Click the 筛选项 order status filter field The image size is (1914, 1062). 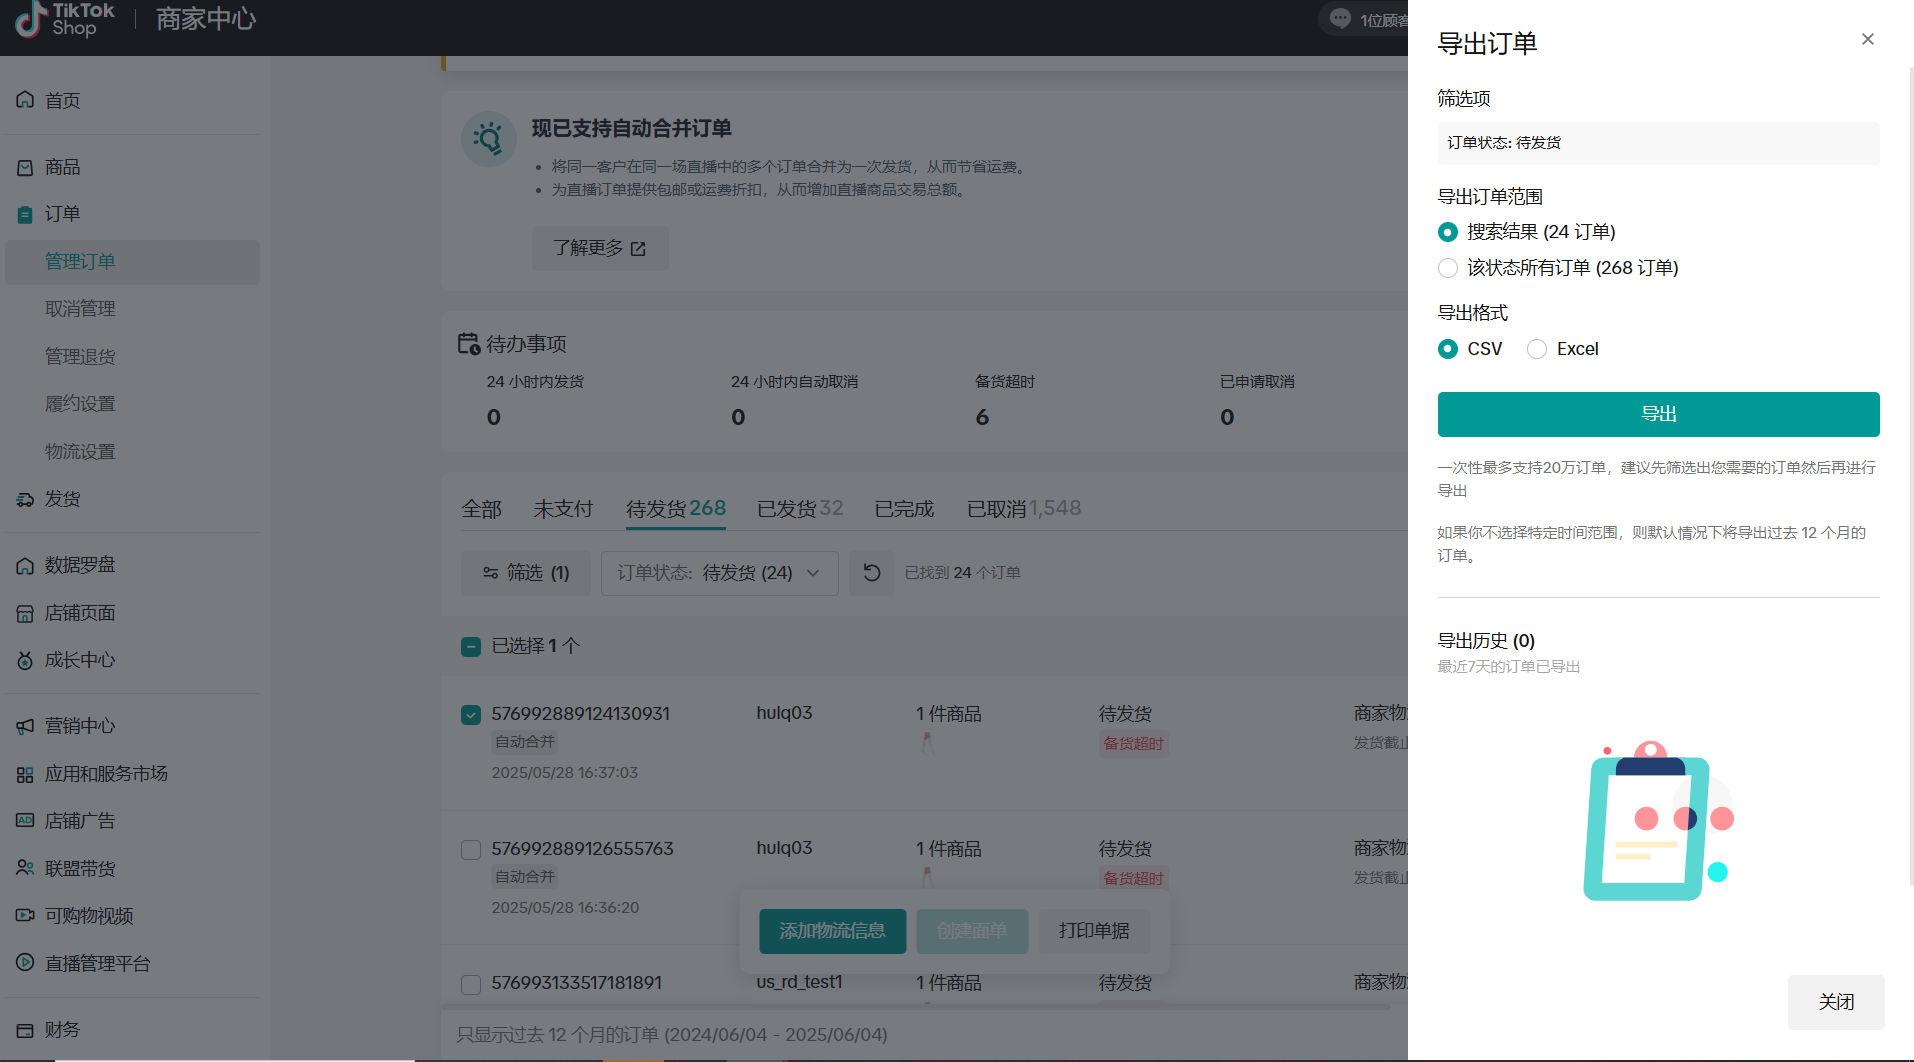pyautogui.click(x=1658, y=143)
